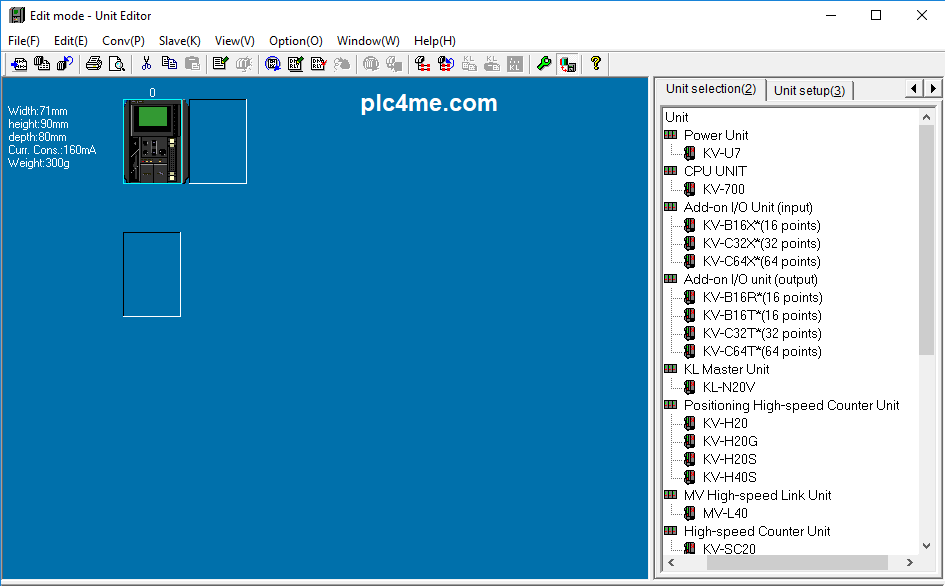Click the Cut scissors icon
This screenshot has width=945, height=586.
146,64
